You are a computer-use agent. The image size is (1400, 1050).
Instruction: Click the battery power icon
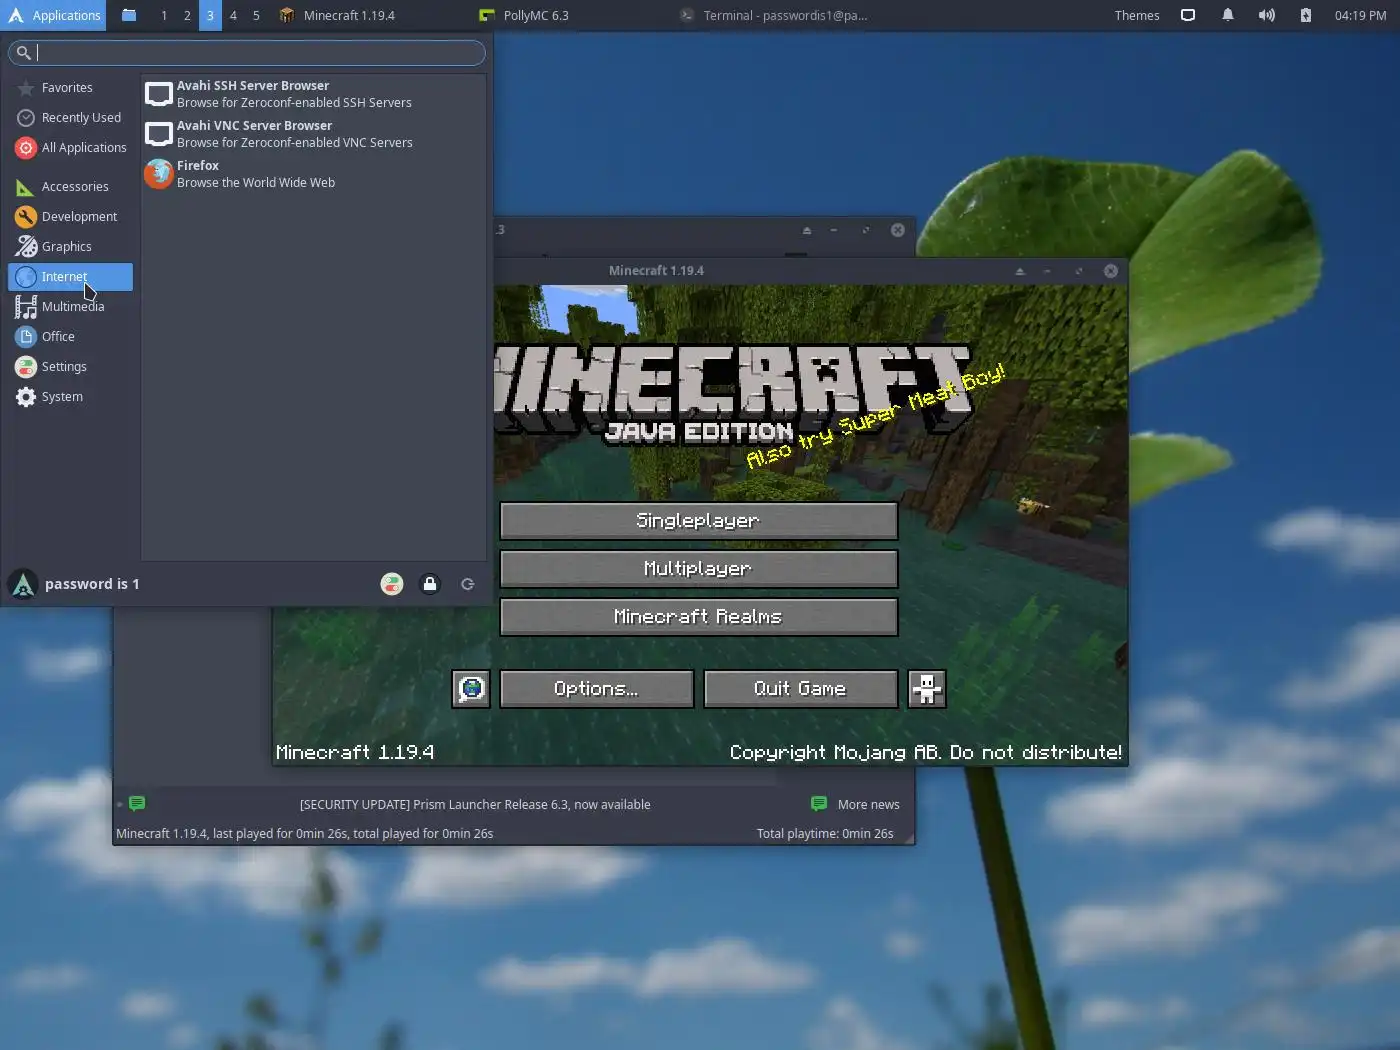(1305, 15)
